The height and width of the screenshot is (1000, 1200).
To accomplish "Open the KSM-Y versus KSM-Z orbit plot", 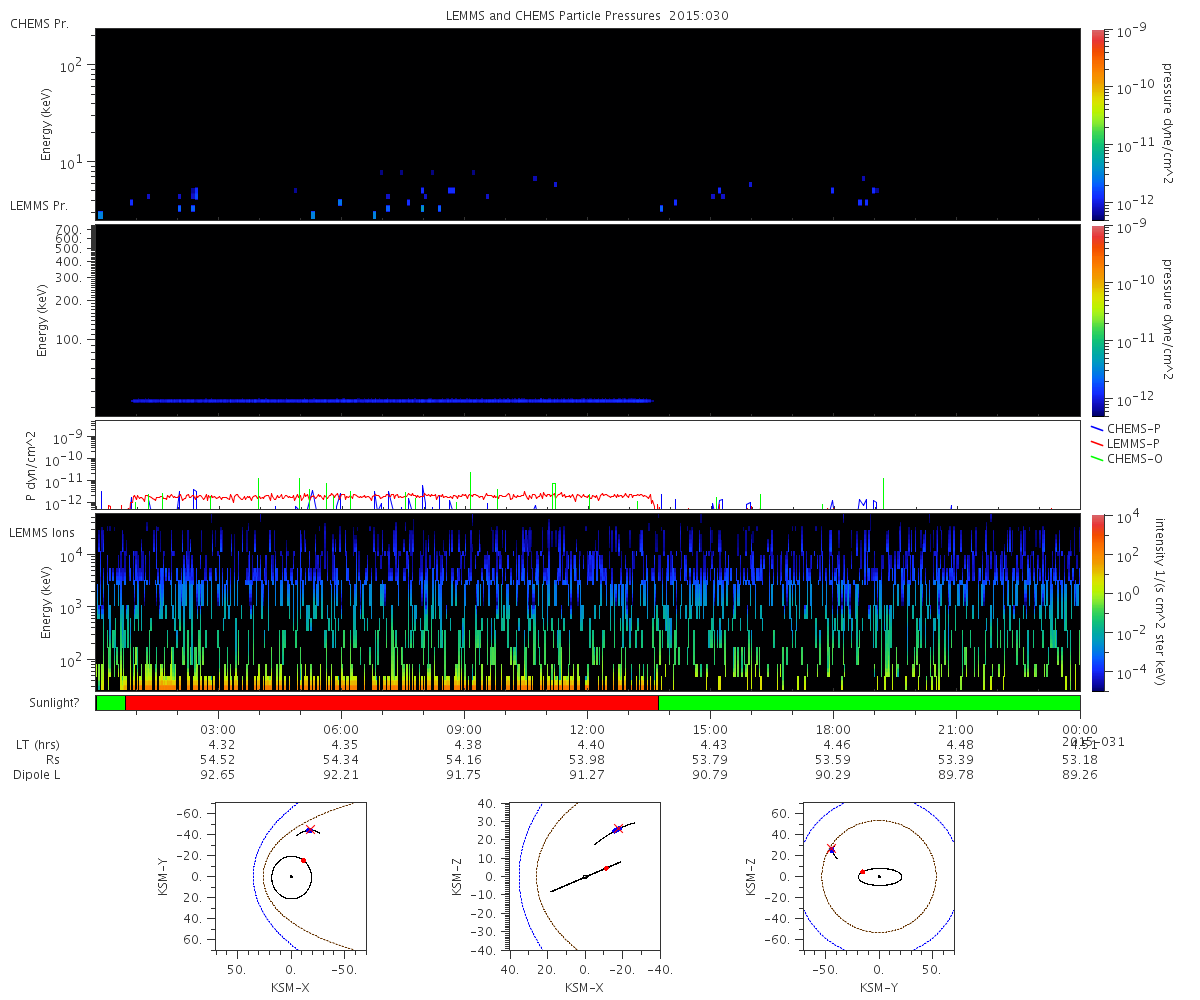I will 879,875.
